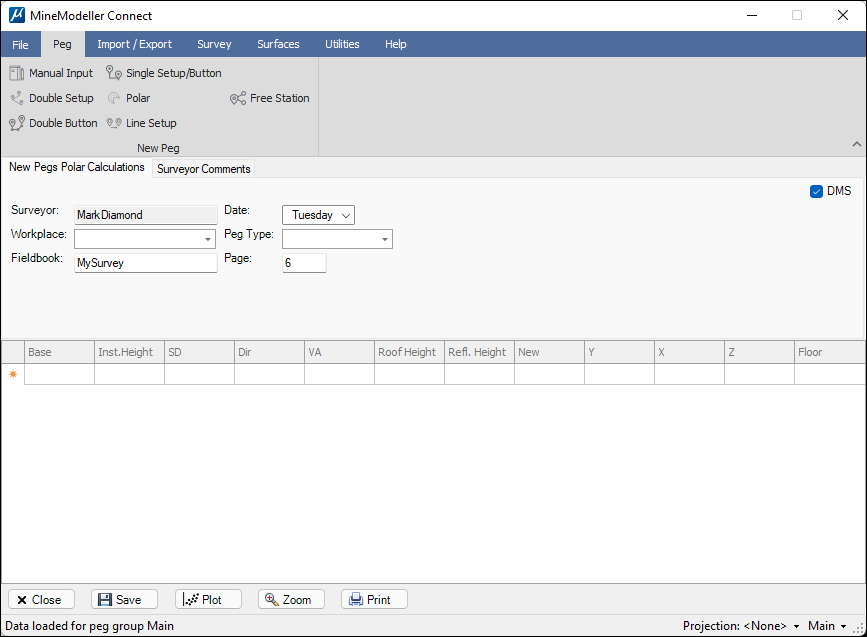Collapse the ribbon using the chevron
The height and width of the screenshot is (637, 867).
coord(856,145)
